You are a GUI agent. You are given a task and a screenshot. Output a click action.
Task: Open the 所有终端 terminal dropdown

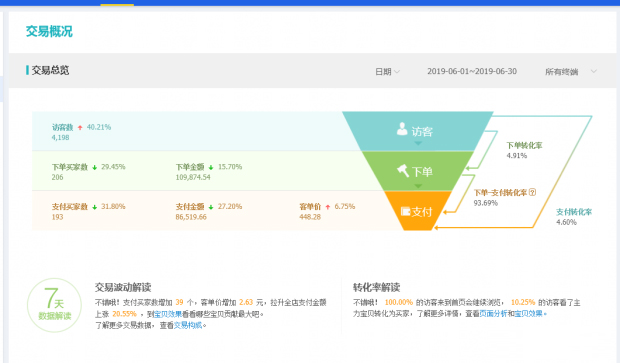pos(571,72)
